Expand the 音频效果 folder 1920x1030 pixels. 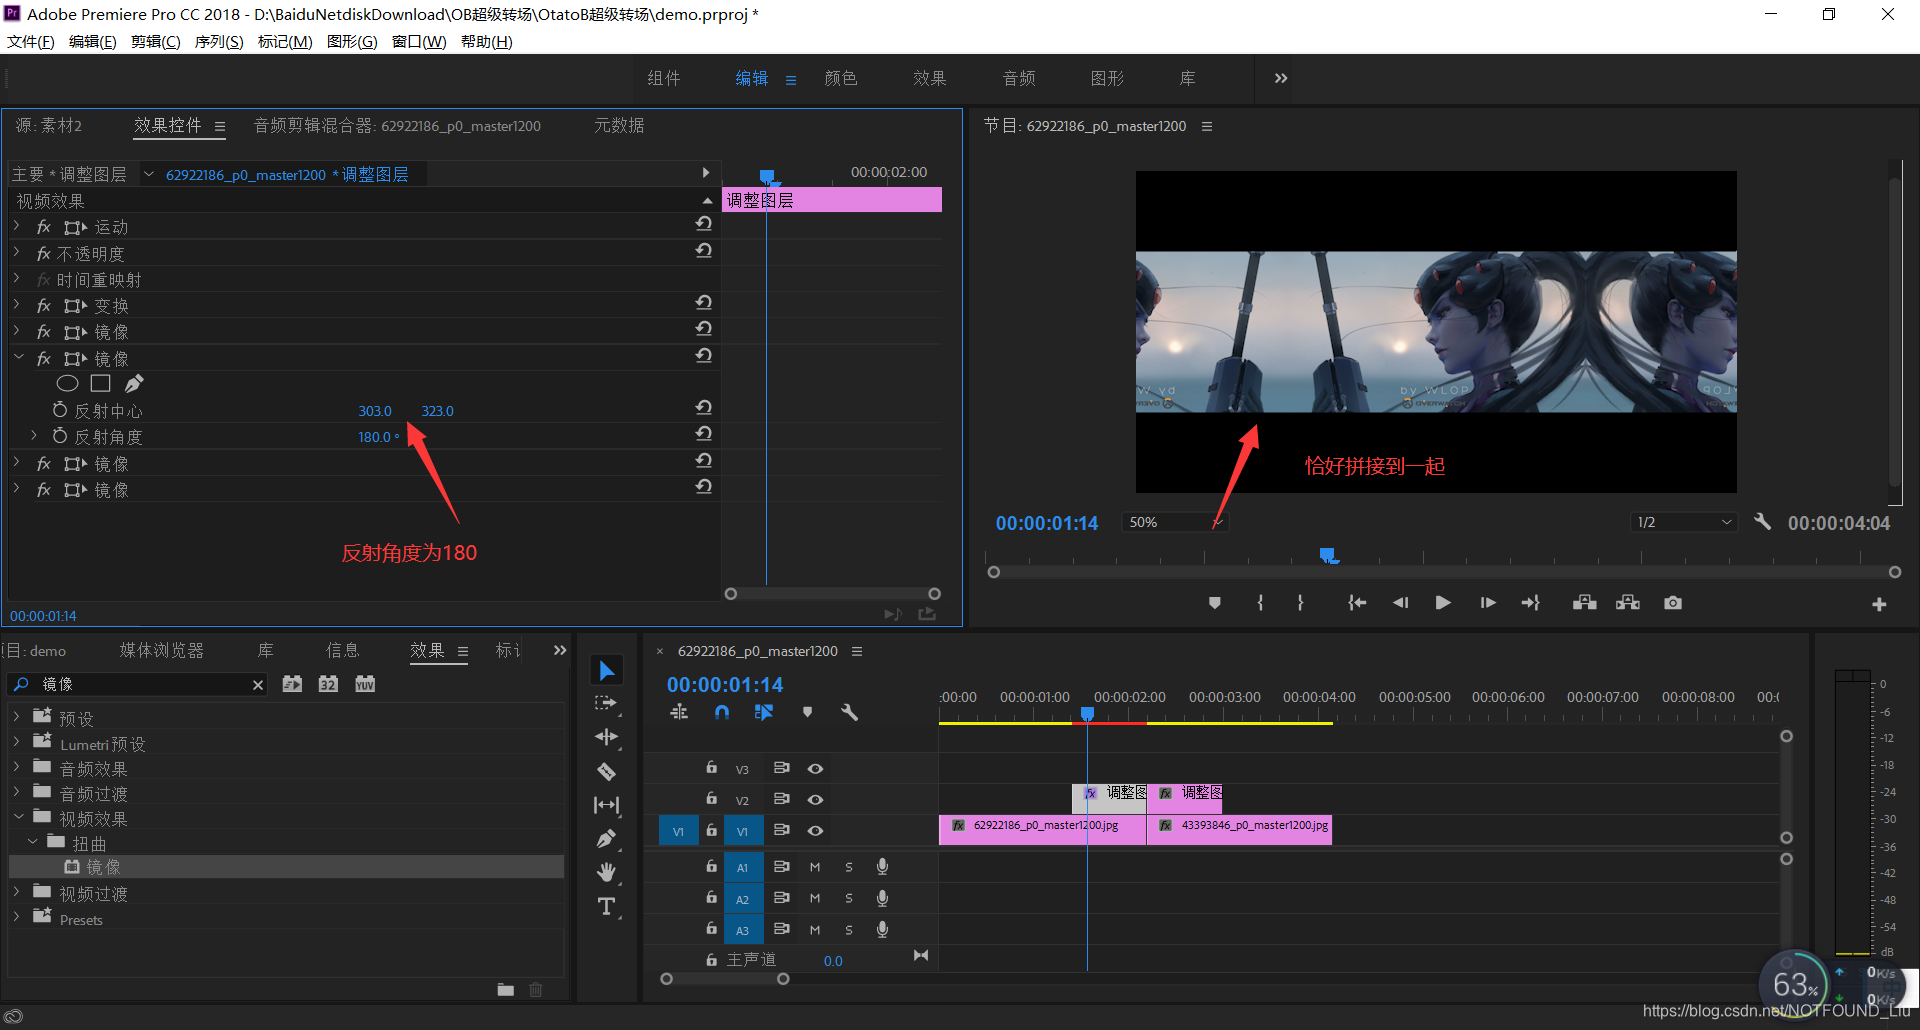(17, 767)
